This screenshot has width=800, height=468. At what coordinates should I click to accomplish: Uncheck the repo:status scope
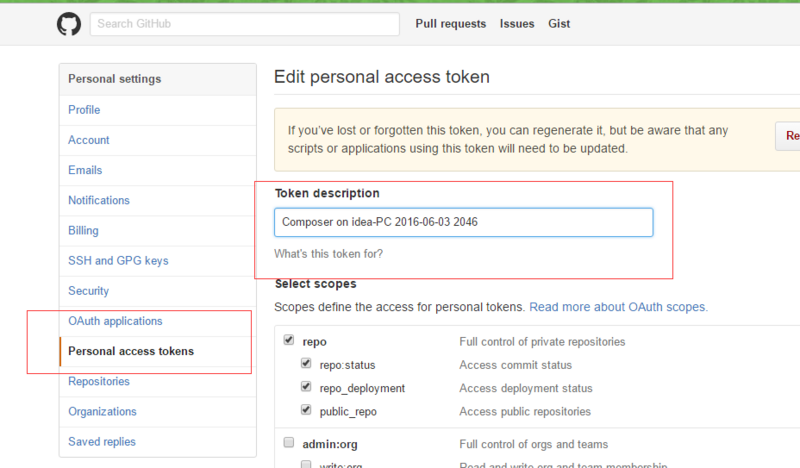pos(307,364)
